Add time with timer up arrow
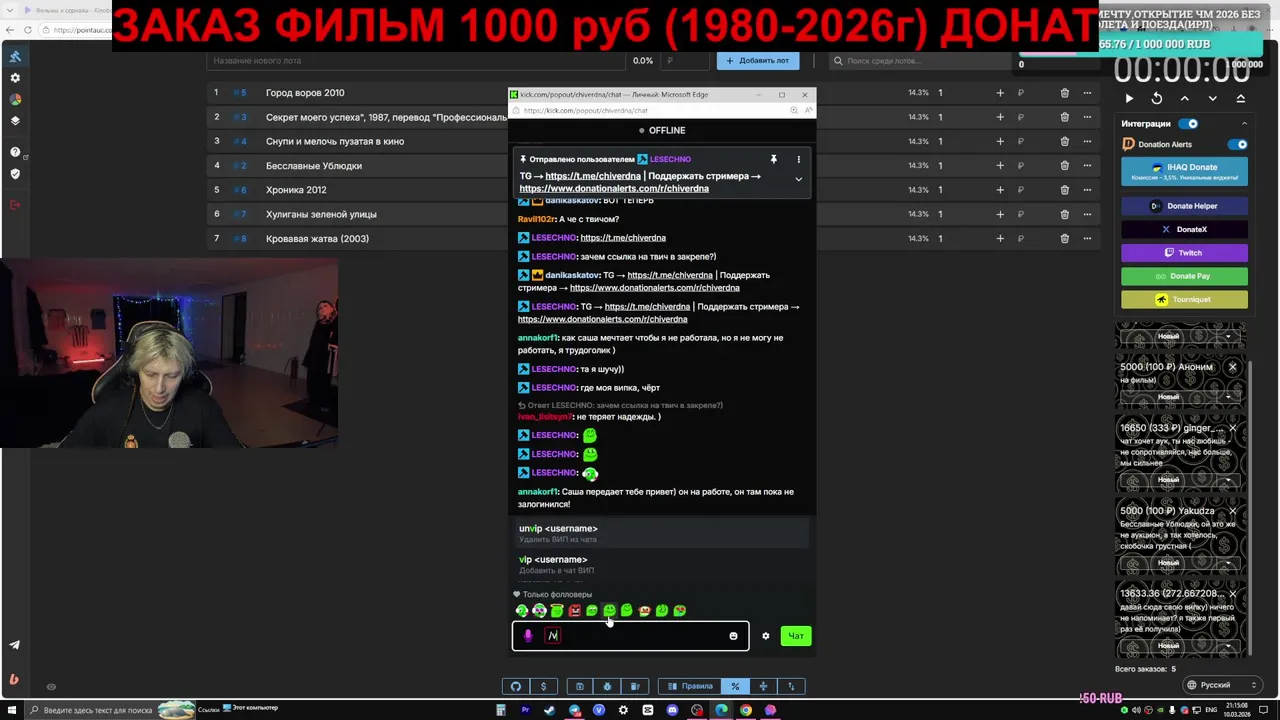This screenshot has height=720, width=1280. pos(1185,98)
